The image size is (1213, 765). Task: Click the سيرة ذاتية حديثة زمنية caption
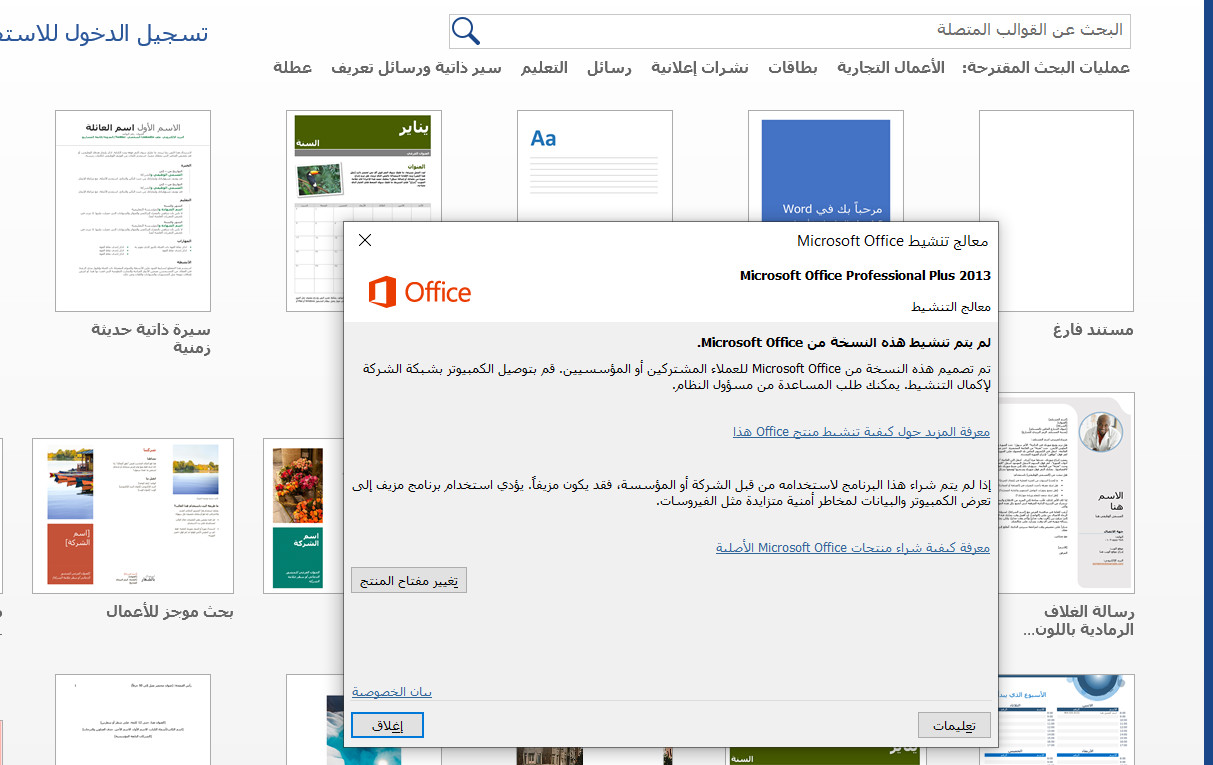(x=151, y=339)
